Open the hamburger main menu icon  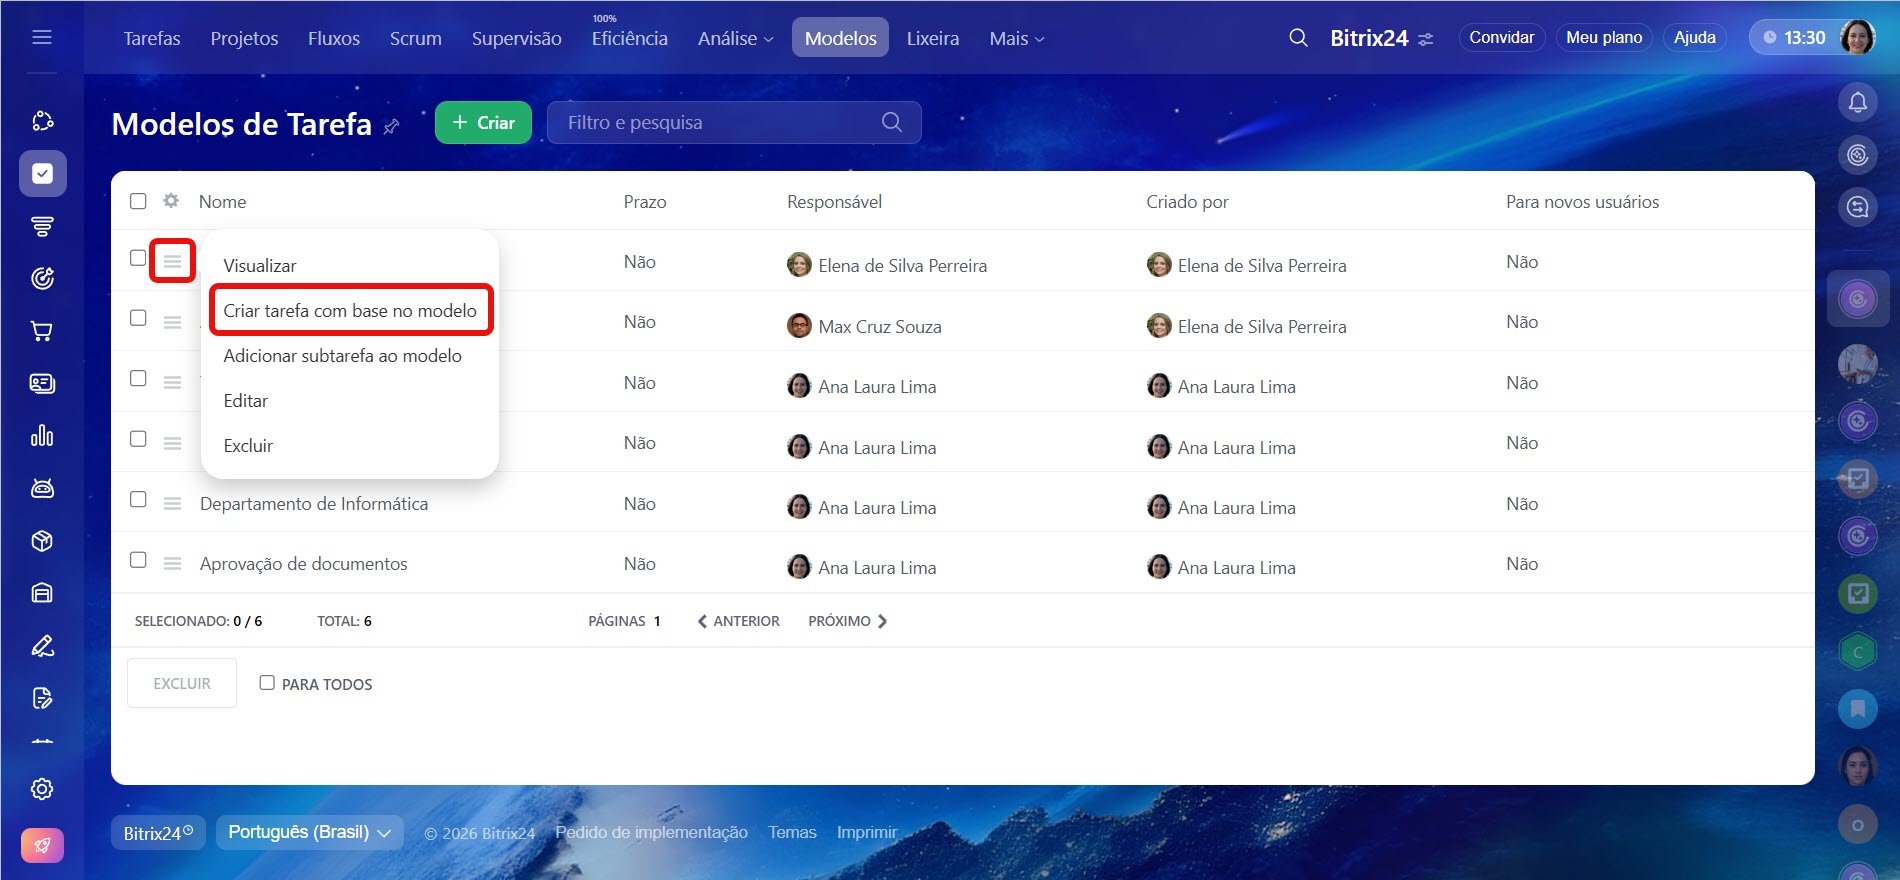42,37
